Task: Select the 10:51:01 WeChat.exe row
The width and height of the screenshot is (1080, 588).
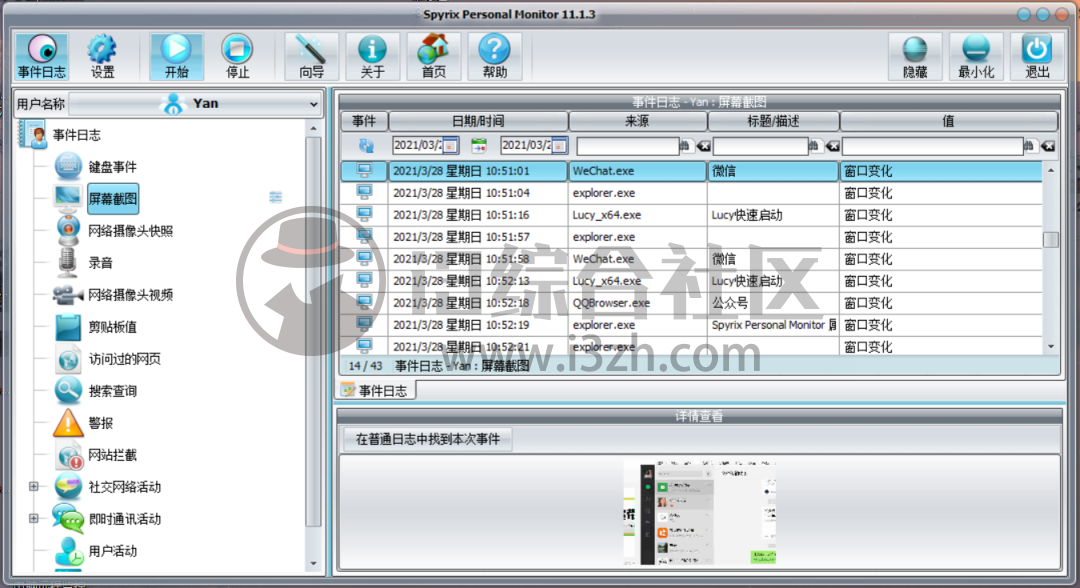Action: (x=692, y=171)
